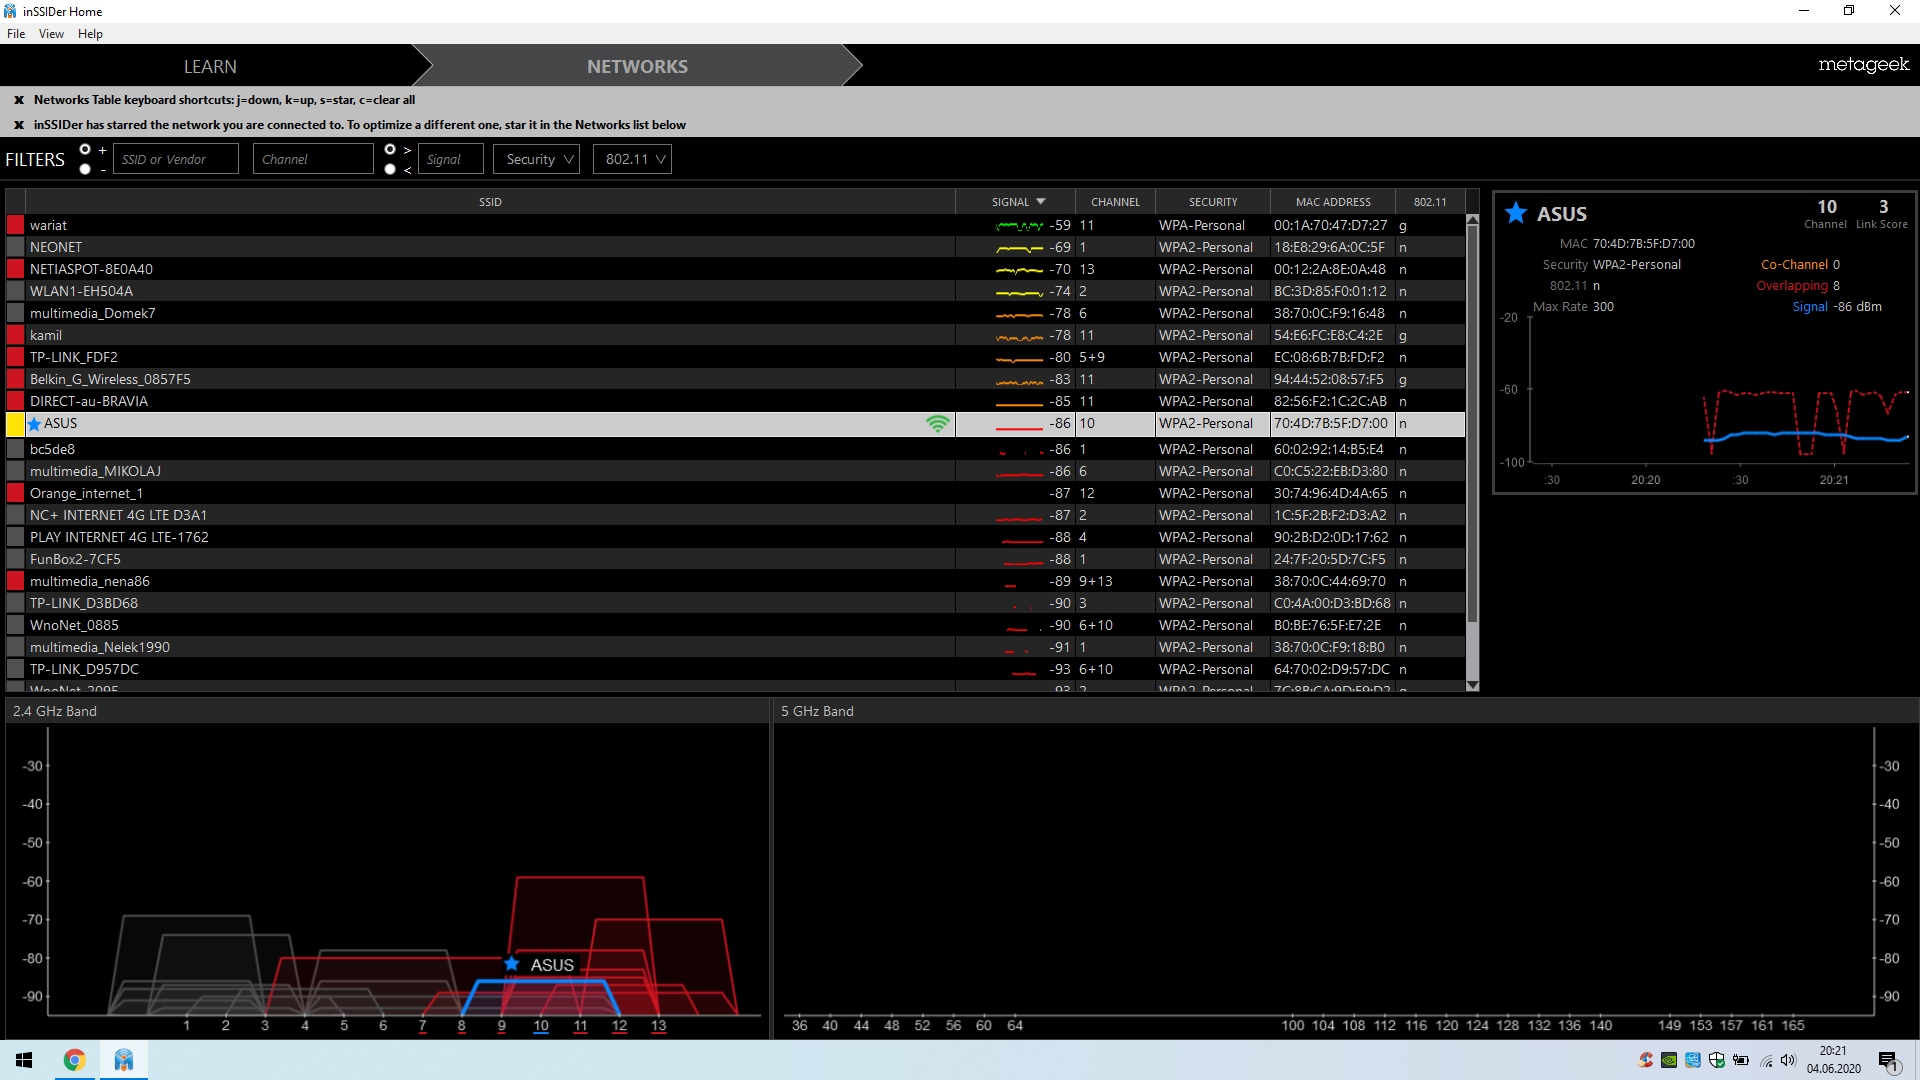
Task: Star the wariat network via its red square
Action: (15, 225)
